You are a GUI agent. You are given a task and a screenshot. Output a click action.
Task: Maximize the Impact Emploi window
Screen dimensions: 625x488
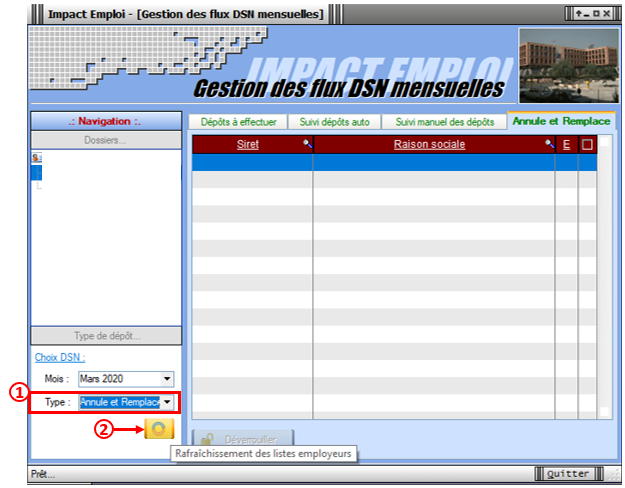596,14
